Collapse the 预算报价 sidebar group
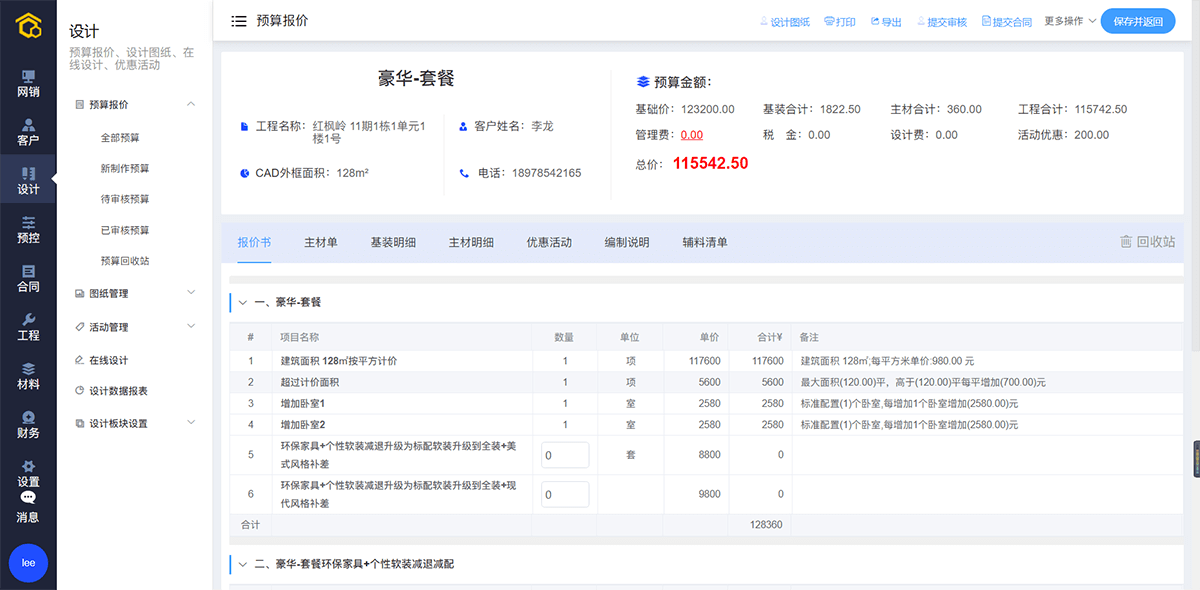This screenshot has height=590, width=1200. 191,104
